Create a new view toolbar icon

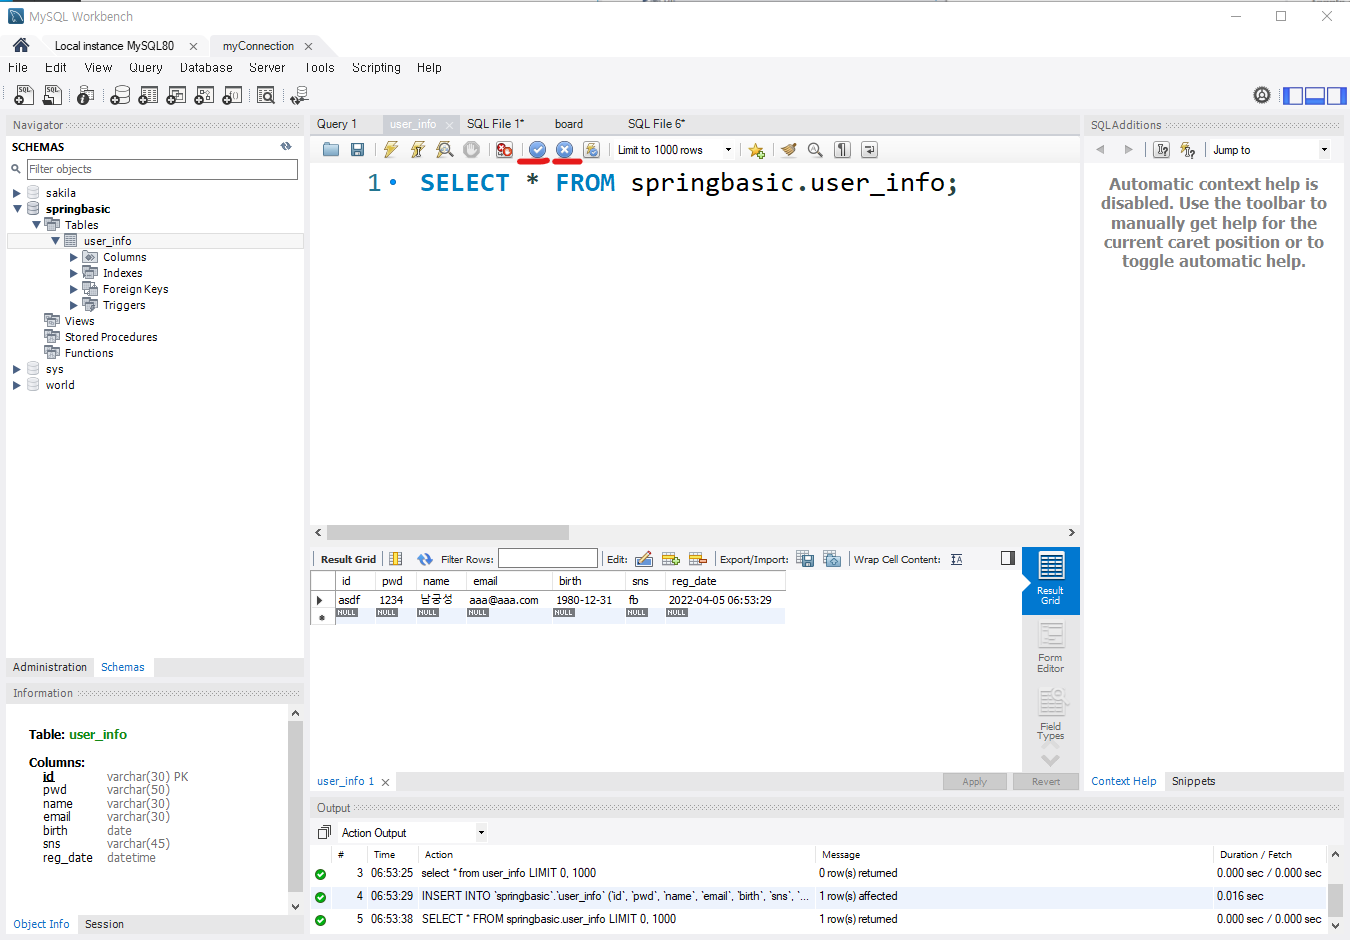pyautogui.click(x=176, y=95)
